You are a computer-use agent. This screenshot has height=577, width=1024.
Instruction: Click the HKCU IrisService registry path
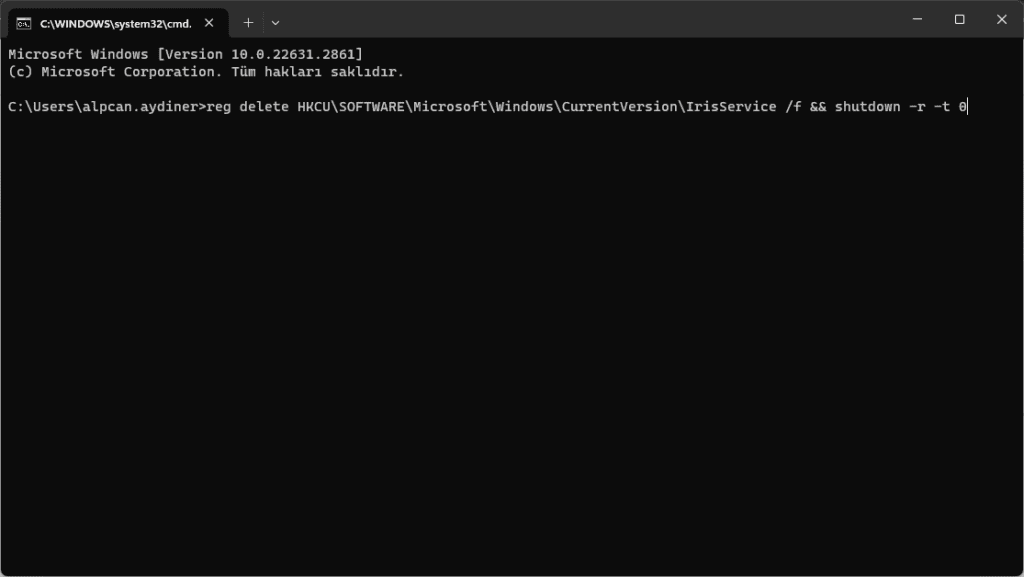click(x=536, y=106)
